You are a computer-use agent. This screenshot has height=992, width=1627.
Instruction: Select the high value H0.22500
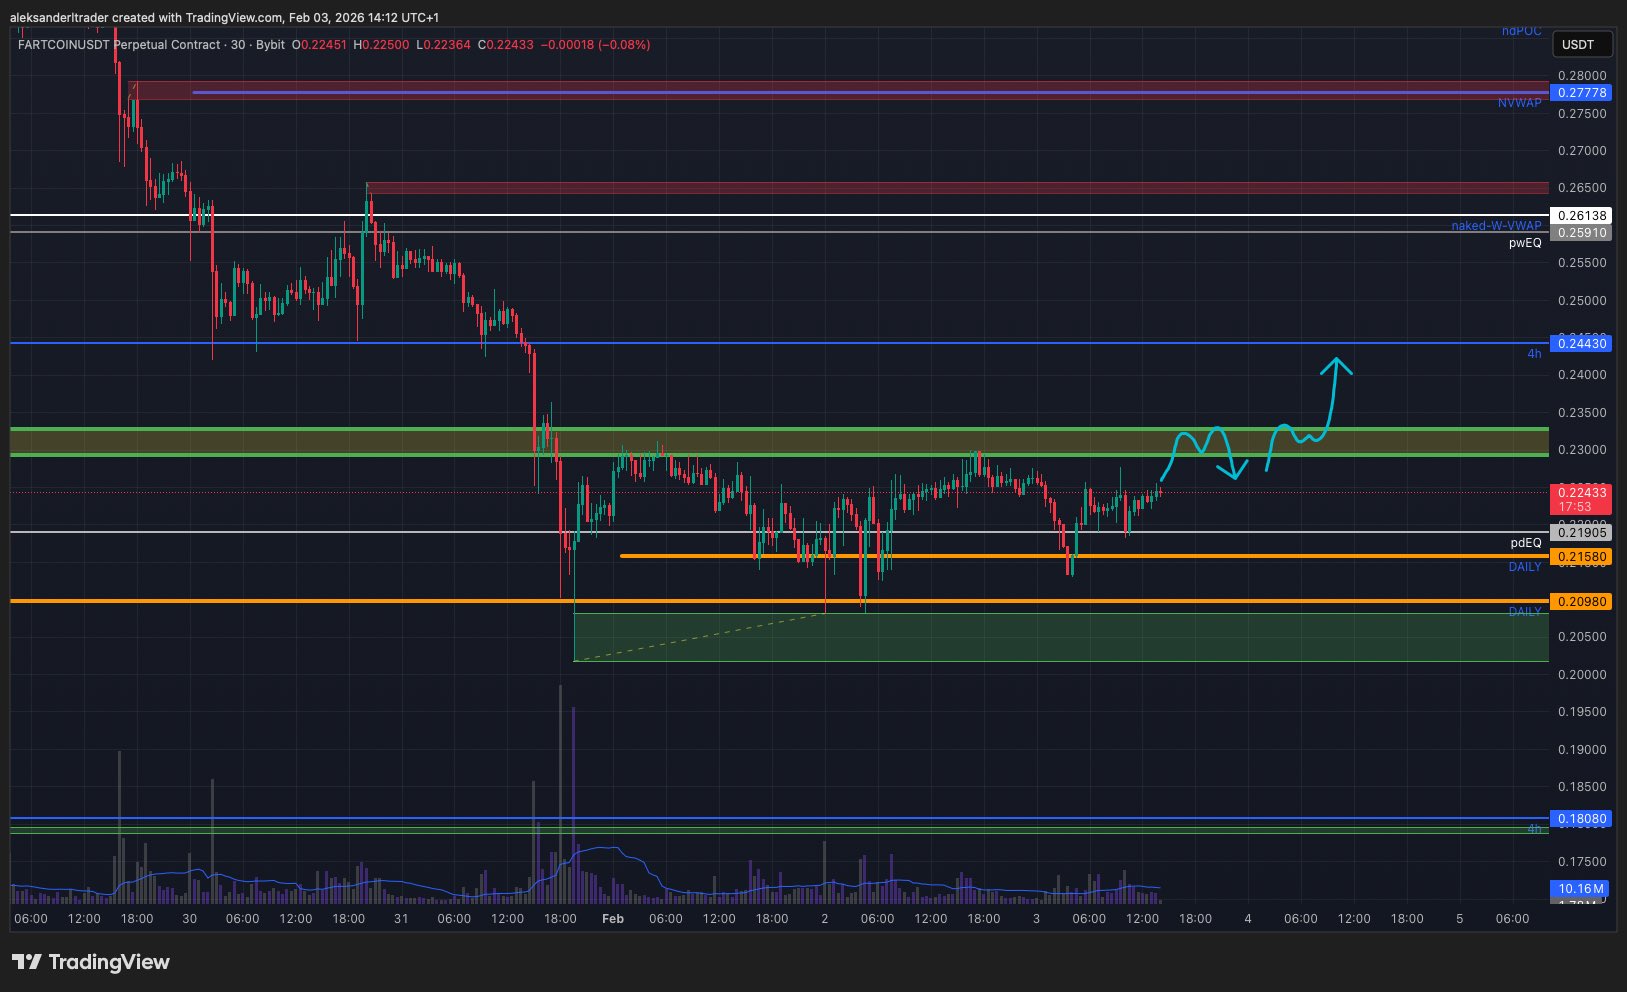(x=381, y=45)
